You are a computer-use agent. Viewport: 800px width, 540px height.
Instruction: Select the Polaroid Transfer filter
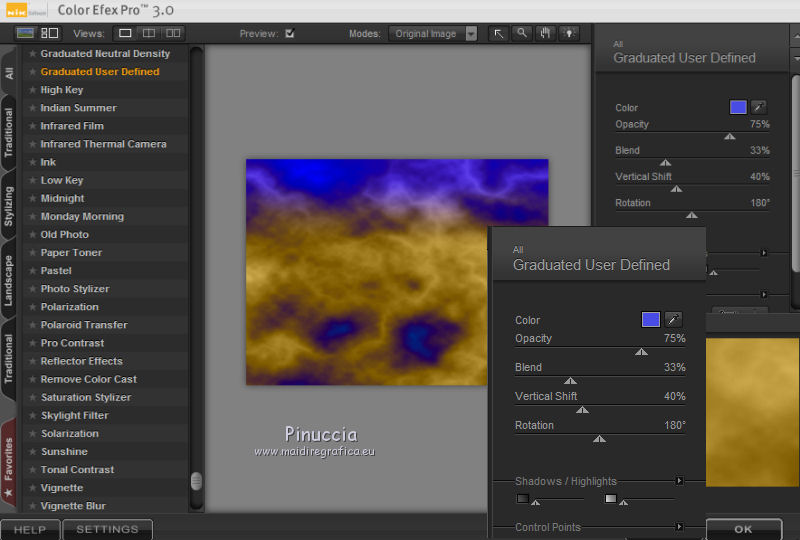coord(84,325)
